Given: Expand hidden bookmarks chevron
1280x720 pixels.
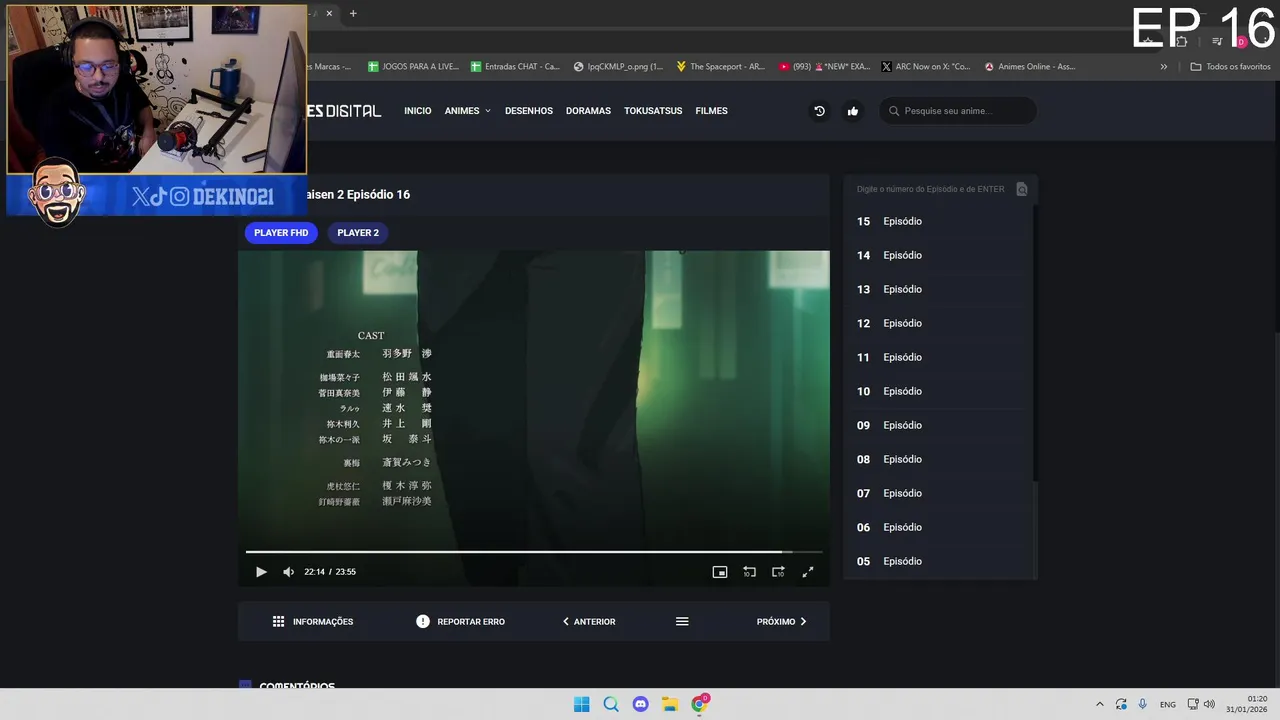Looking at the screenshot, I should pos(1164,67).
